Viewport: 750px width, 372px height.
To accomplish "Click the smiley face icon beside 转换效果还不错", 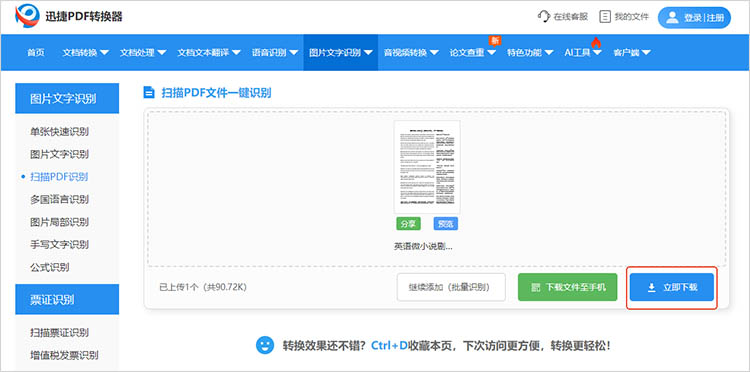I will coord(265,345).
